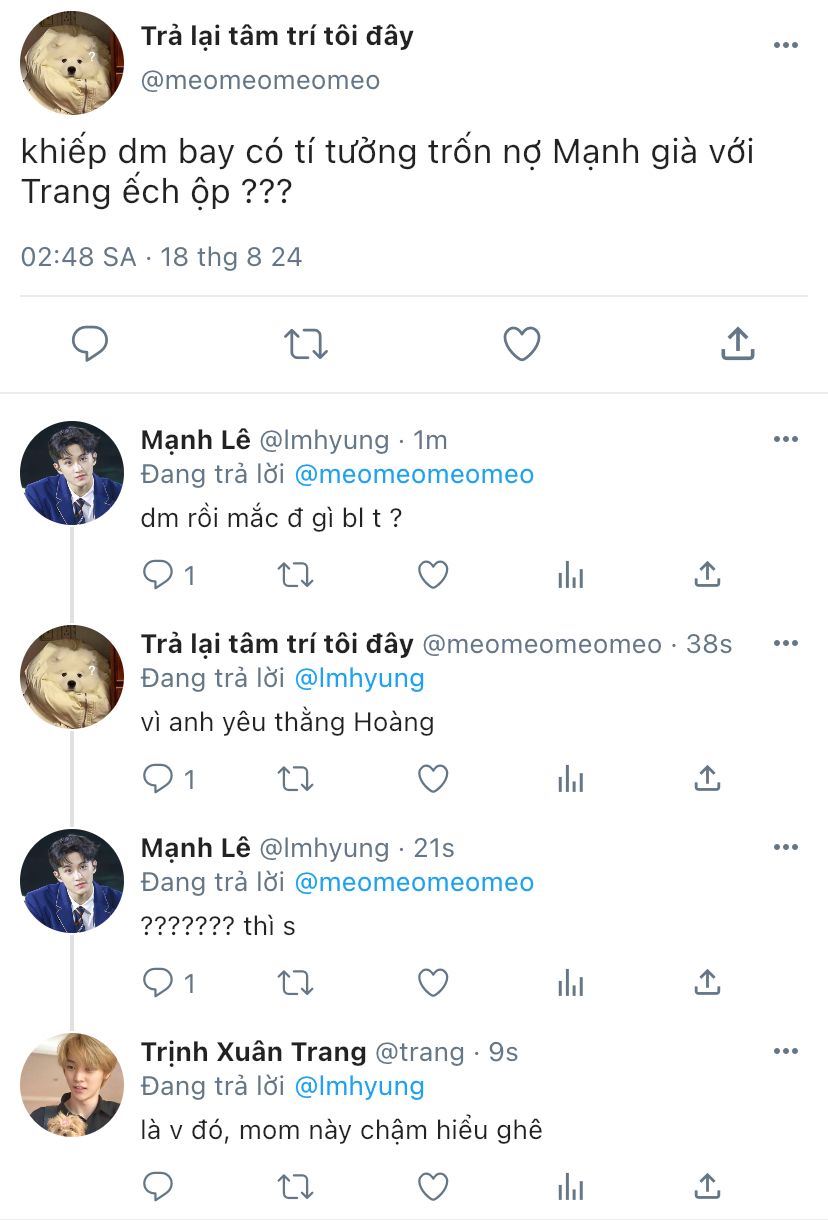Like the main tweet posted at 02:48 SA
The height and width of the screenshot is (1220, 828).
click(521, 345)
